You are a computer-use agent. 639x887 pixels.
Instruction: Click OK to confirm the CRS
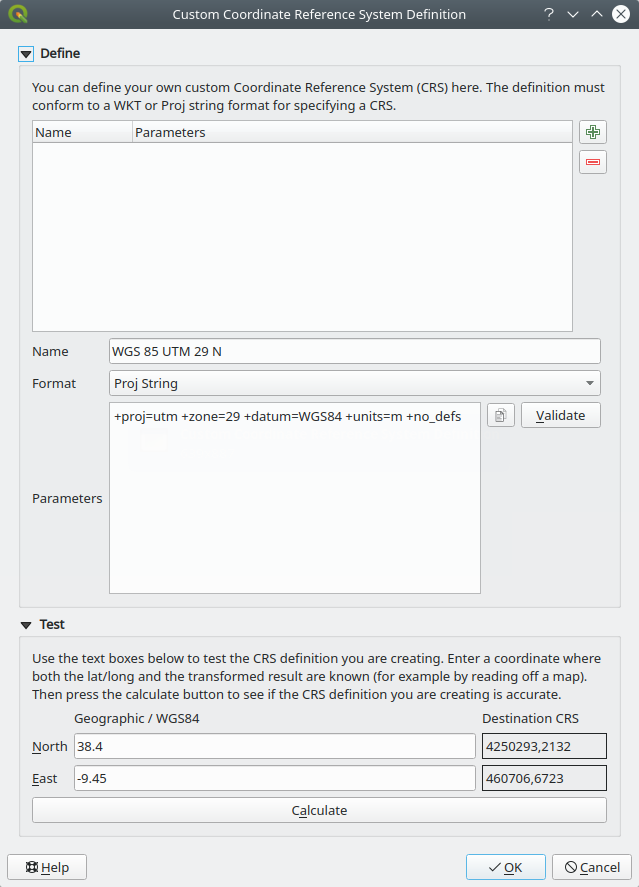(505, 867)
